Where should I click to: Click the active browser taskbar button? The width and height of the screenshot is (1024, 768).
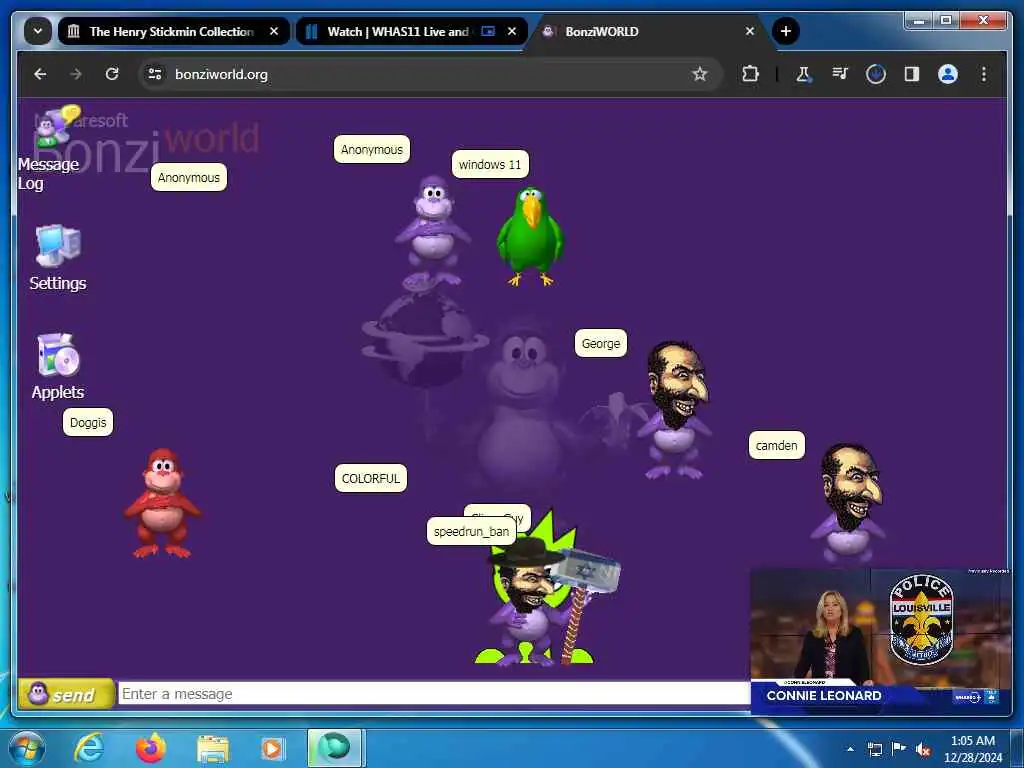(334, 748)
